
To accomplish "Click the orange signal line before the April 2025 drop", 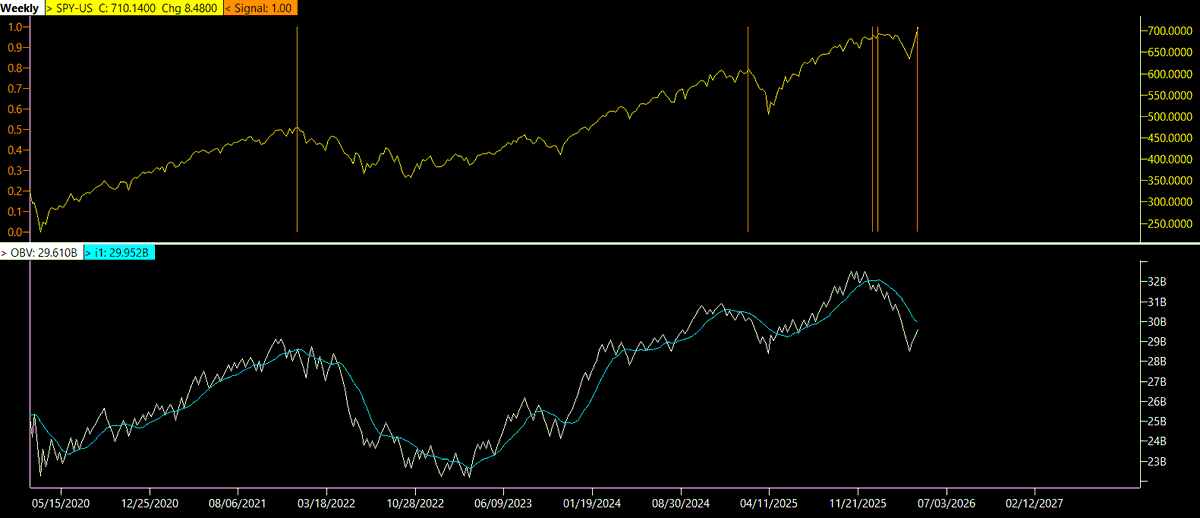I will (x=748, y=130).
